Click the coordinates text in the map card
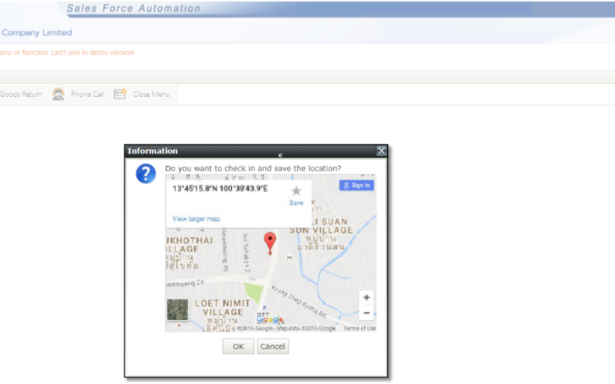The width and height of the screenshot is (615, 384). pos(220,189)
